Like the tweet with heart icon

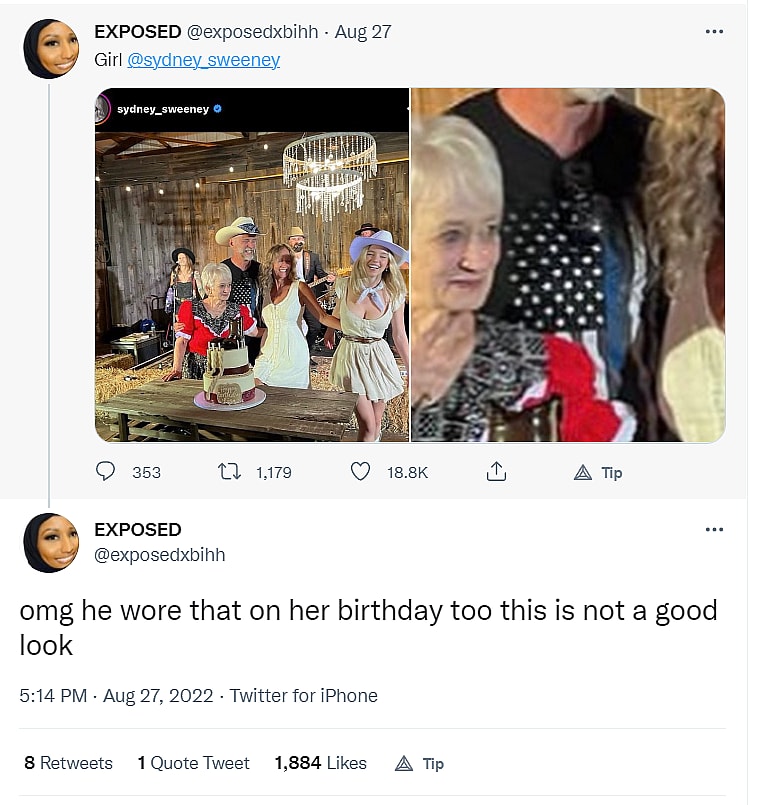[360, 472]
